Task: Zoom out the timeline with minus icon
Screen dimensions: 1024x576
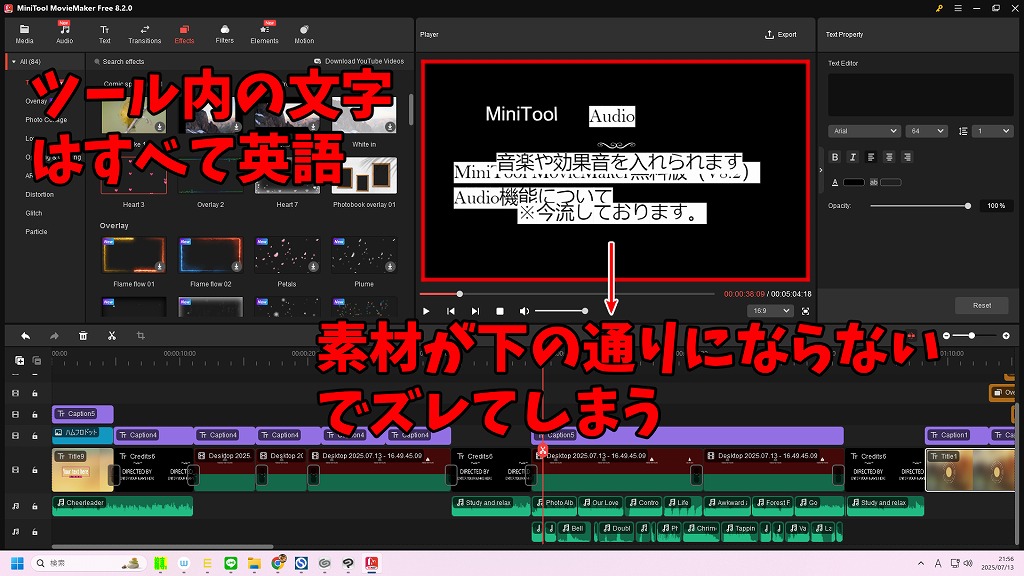Action: coord(946,336)
